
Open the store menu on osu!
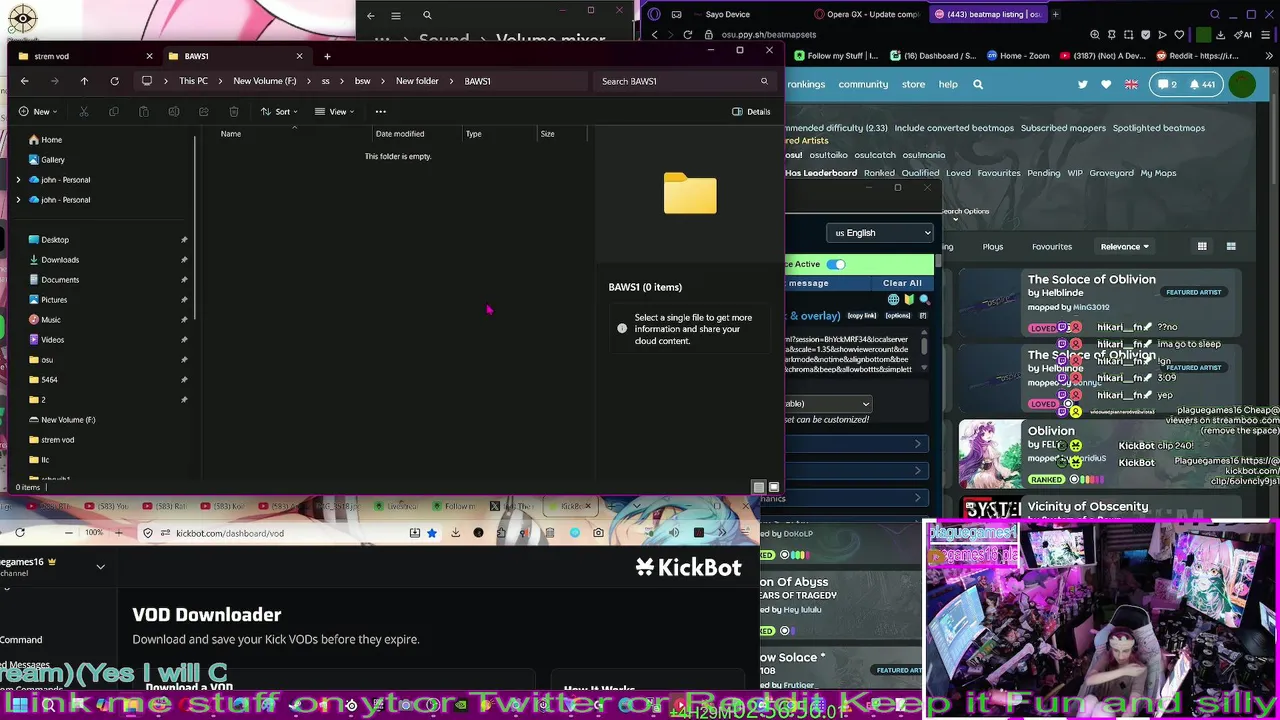[913, 84]
